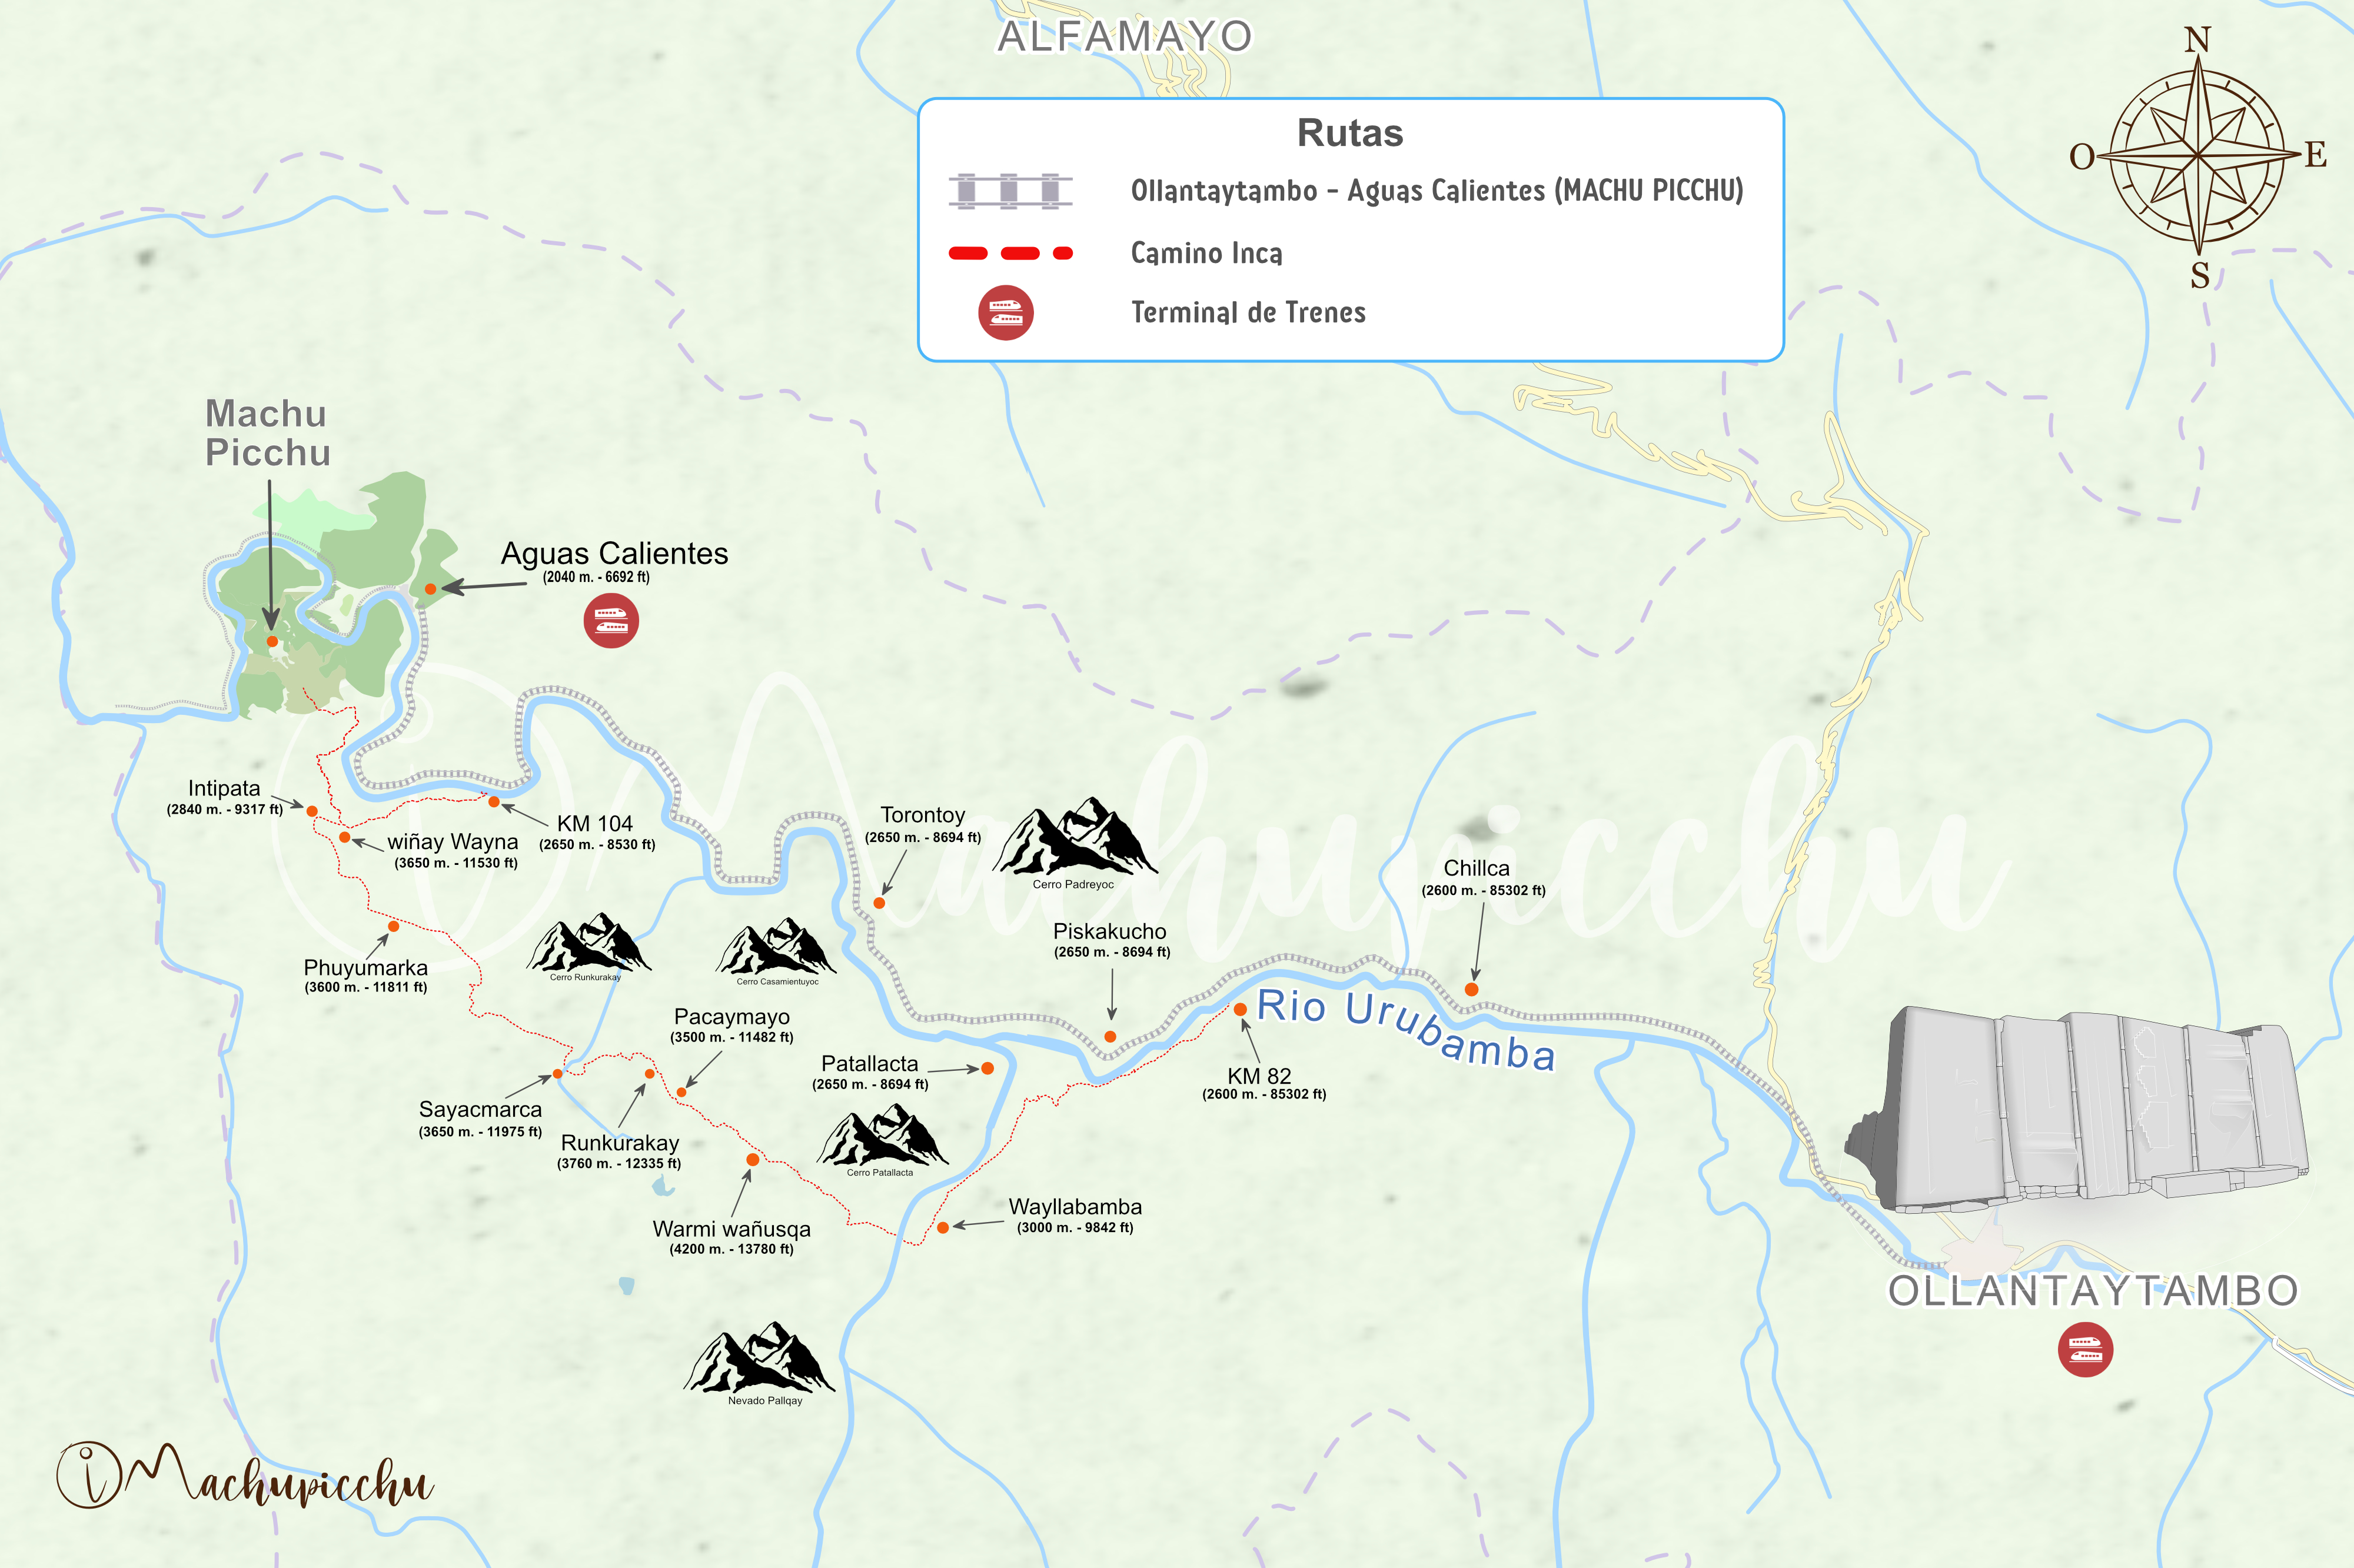Click the Aguas Calientes label

614,553
